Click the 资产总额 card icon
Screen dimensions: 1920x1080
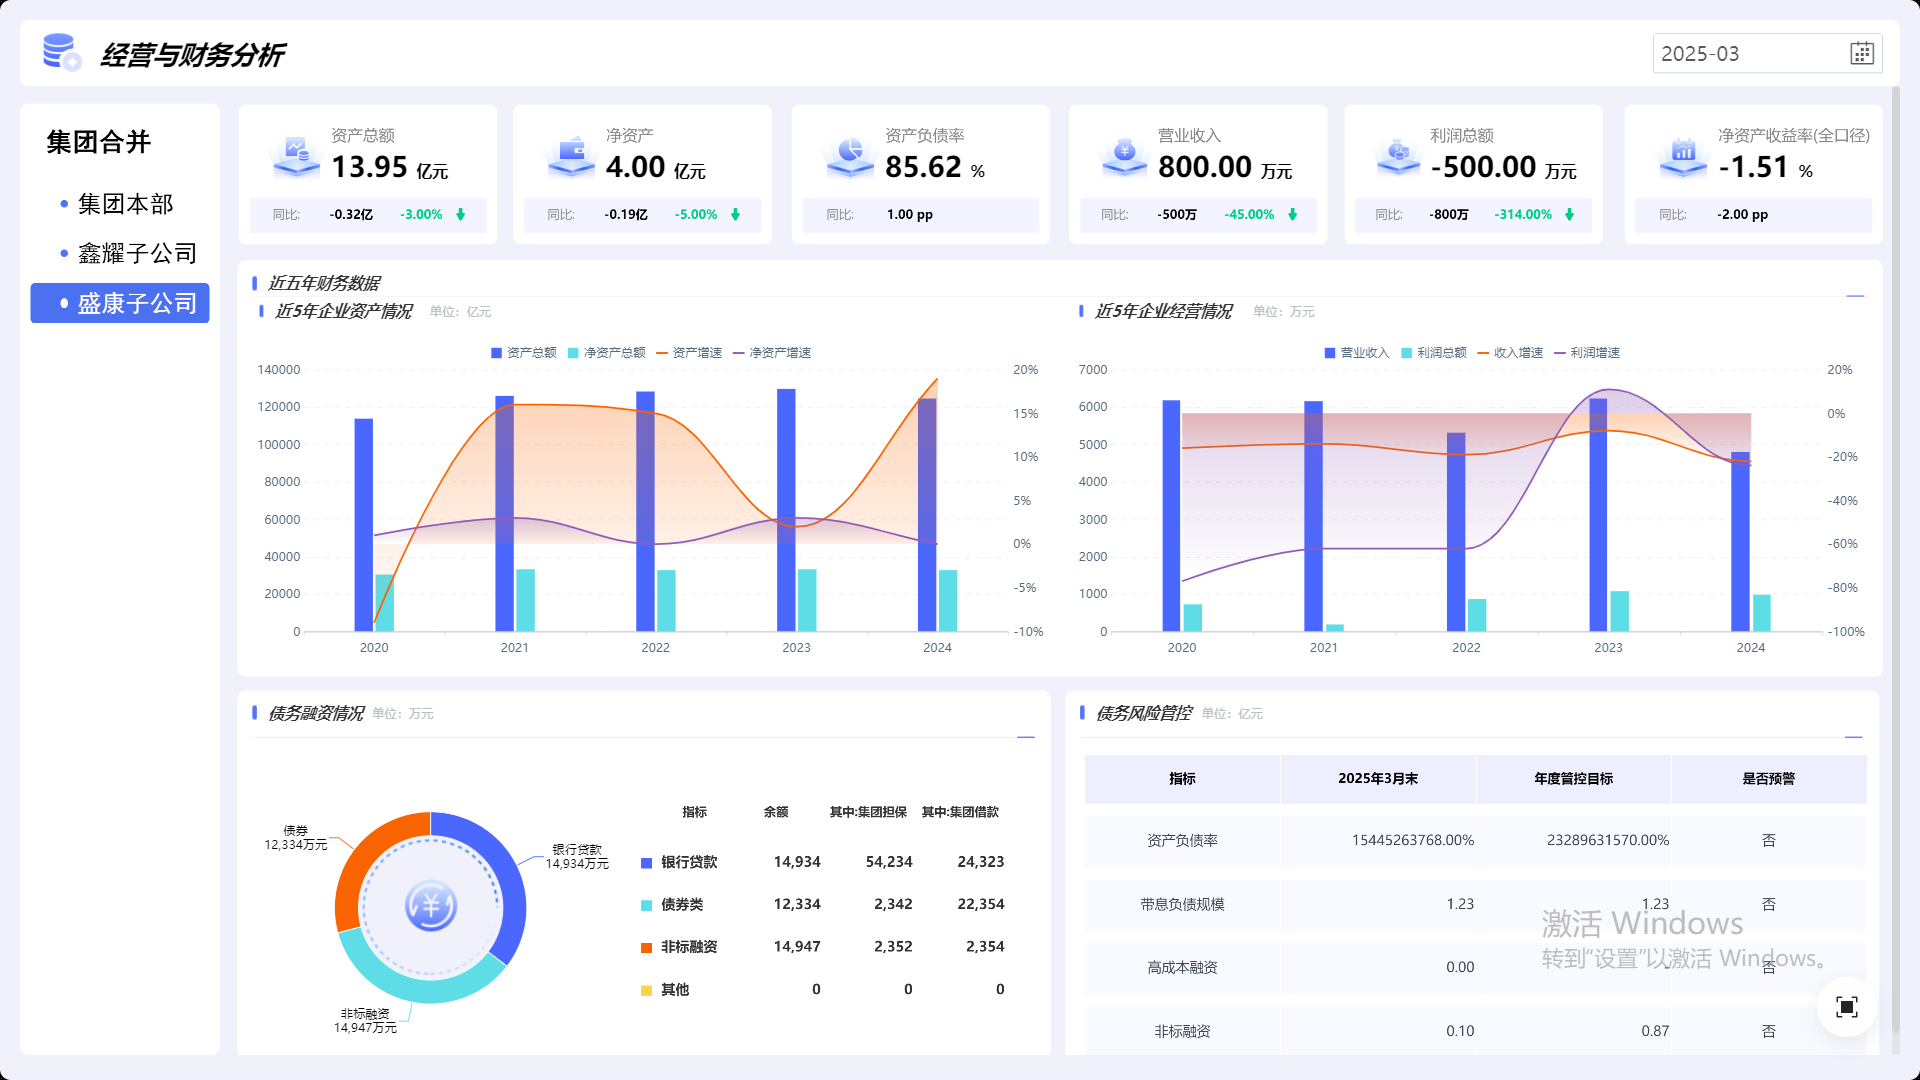[x=296, y=156]
